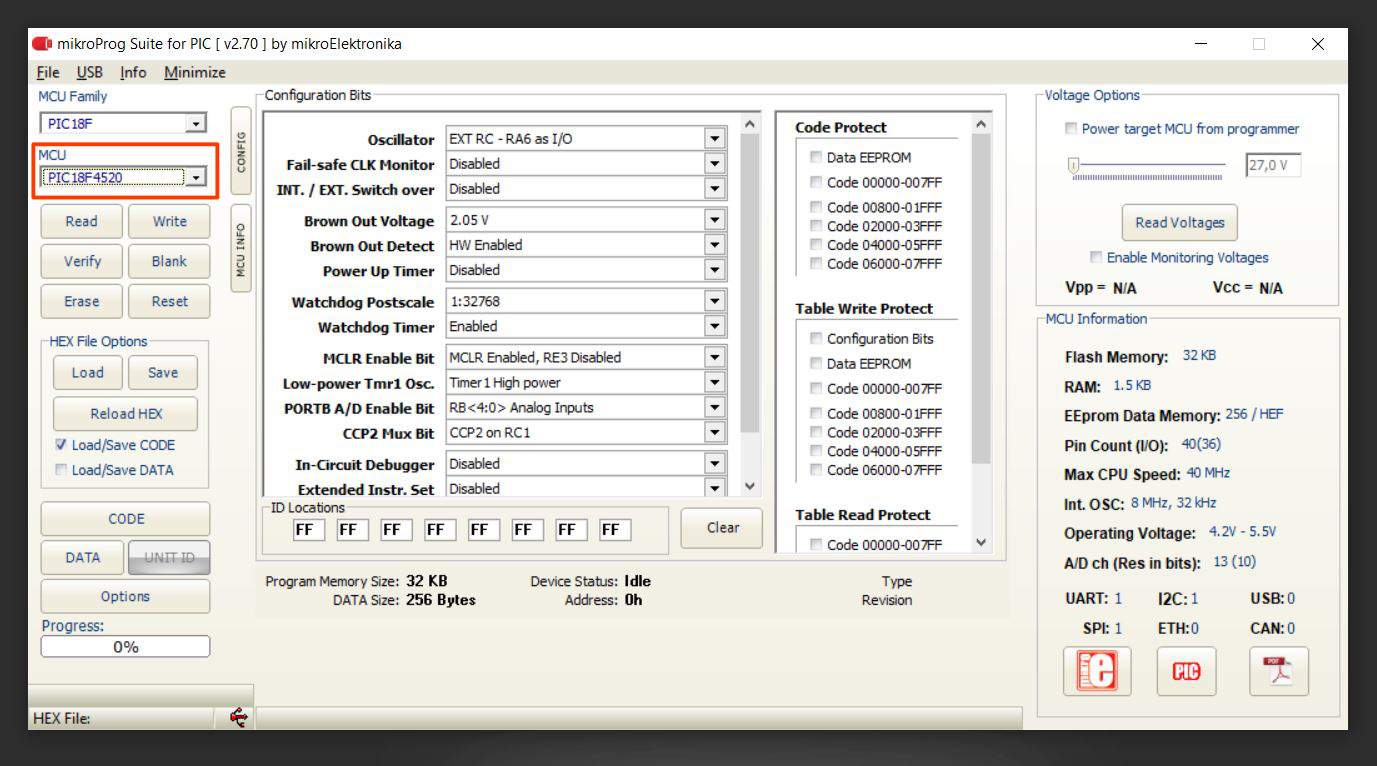
Task: Enable Monitoring Voltages checkbox
Action: (x=1097, y=257)
